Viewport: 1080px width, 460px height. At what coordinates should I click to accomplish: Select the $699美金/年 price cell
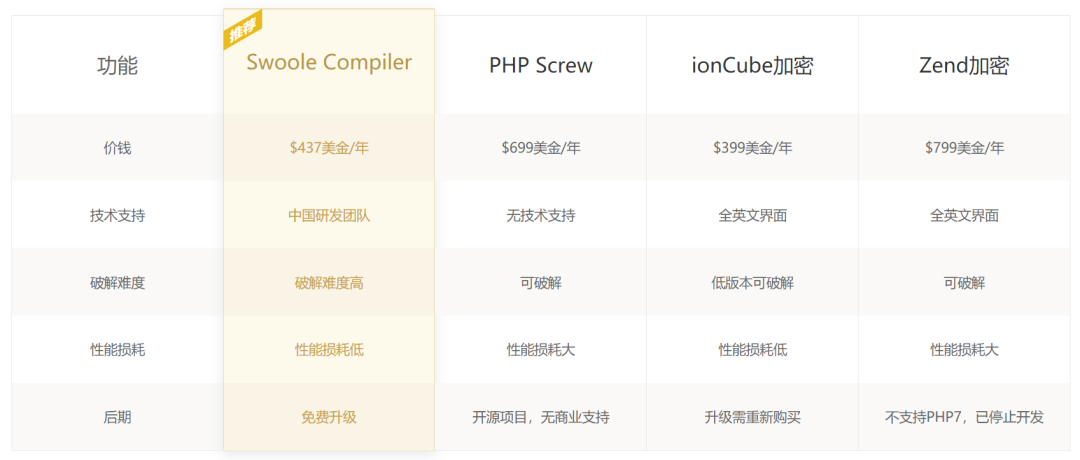[x=540, y=148]
